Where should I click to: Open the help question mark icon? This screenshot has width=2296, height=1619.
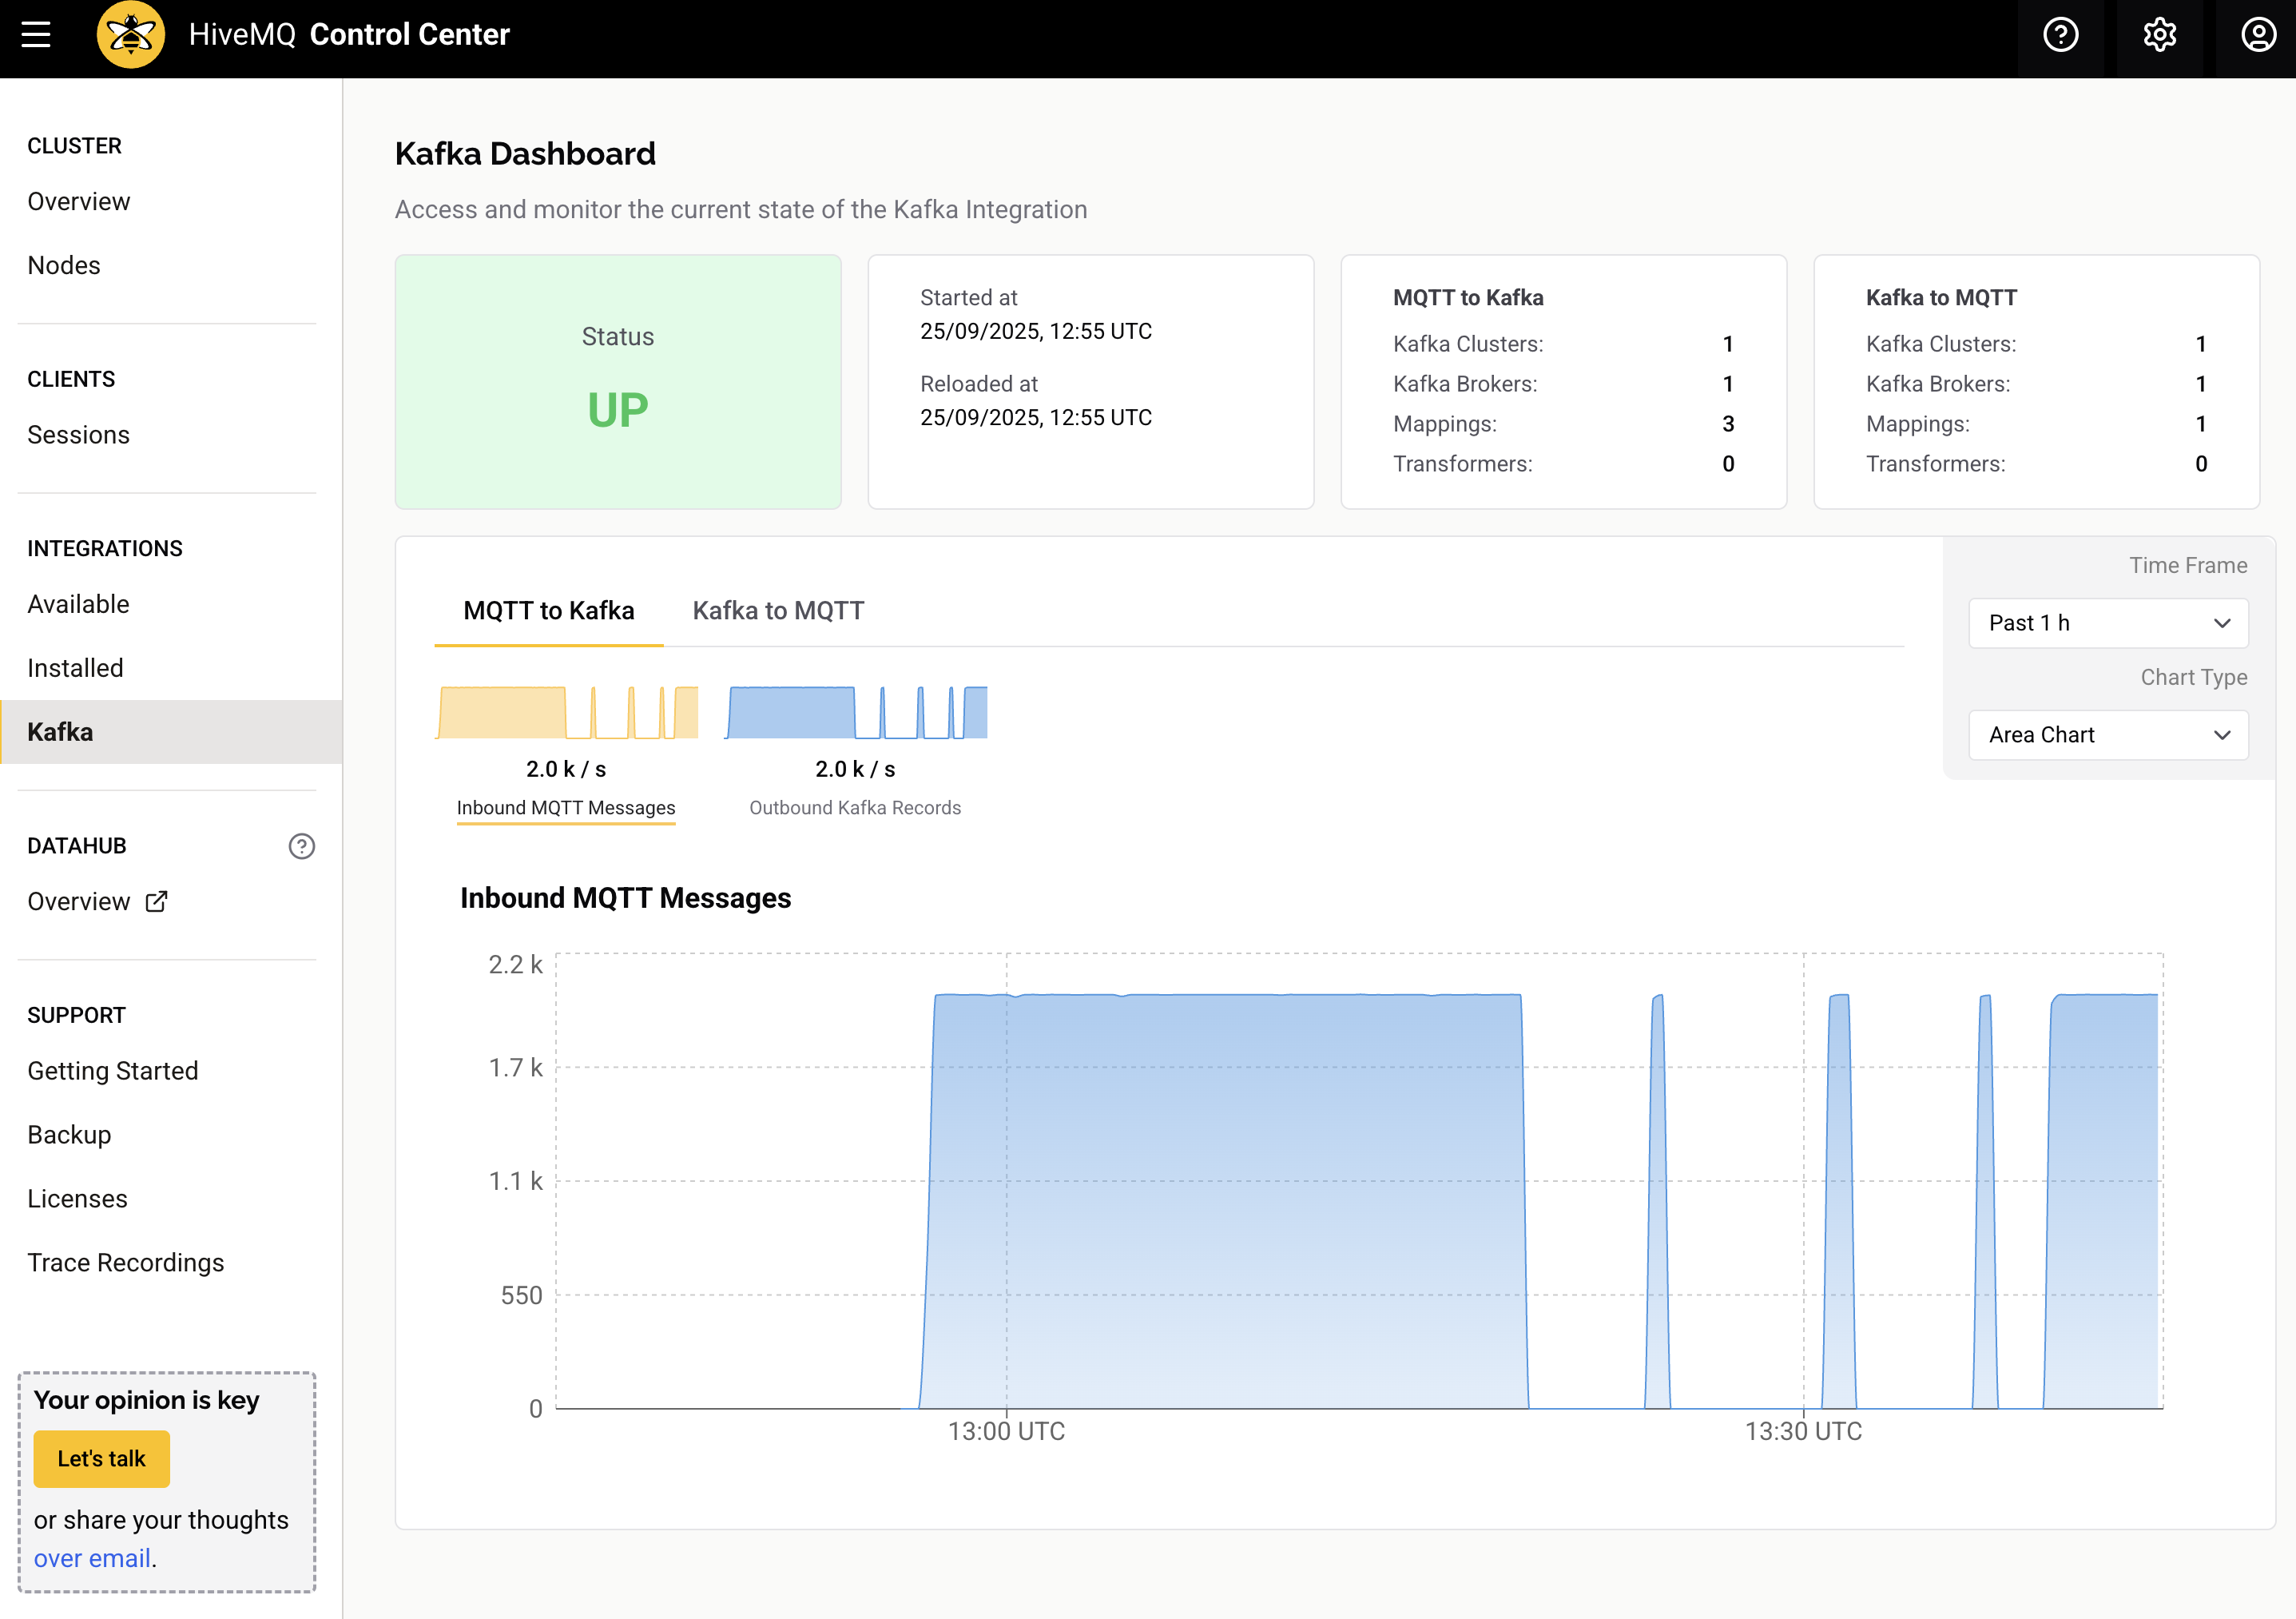click(2060, 35)
